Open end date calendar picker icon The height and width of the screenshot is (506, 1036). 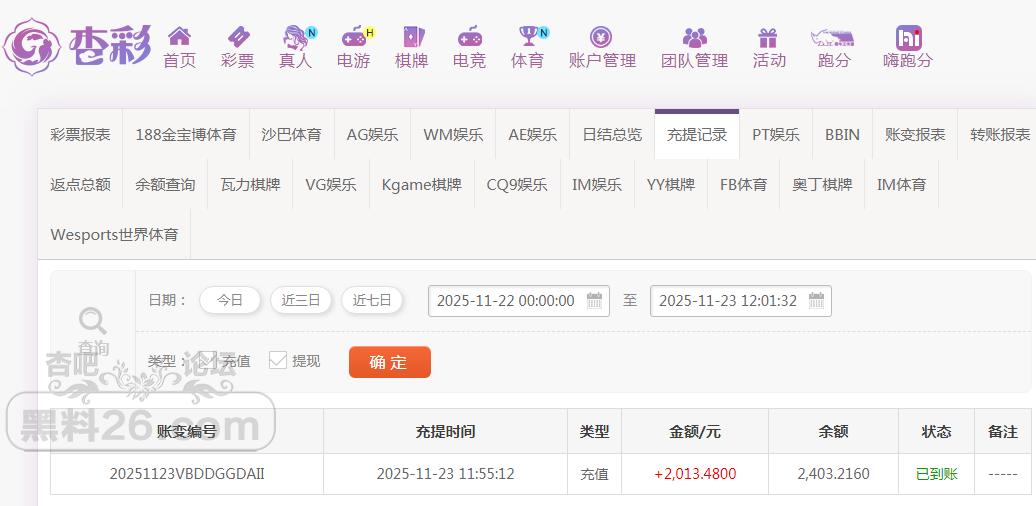pyautogui.click(x=816, y=301)
